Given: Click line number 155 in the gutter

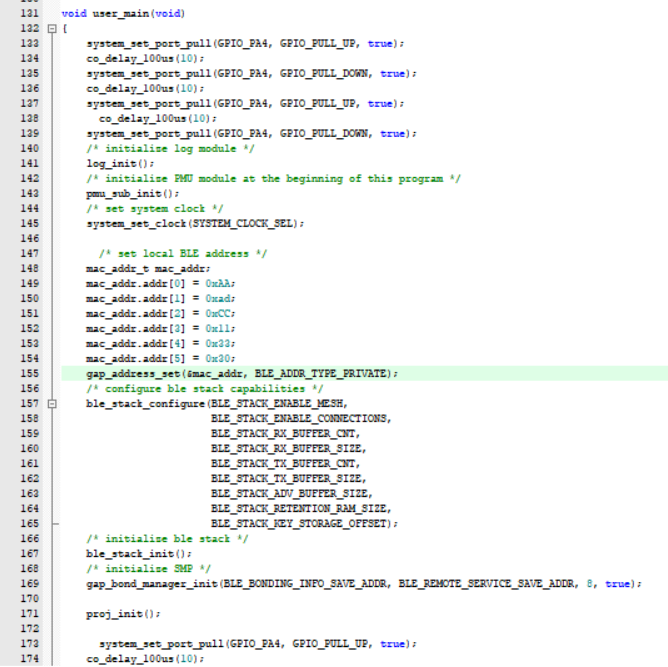Looking at the screenshot, I should point(29,373).
